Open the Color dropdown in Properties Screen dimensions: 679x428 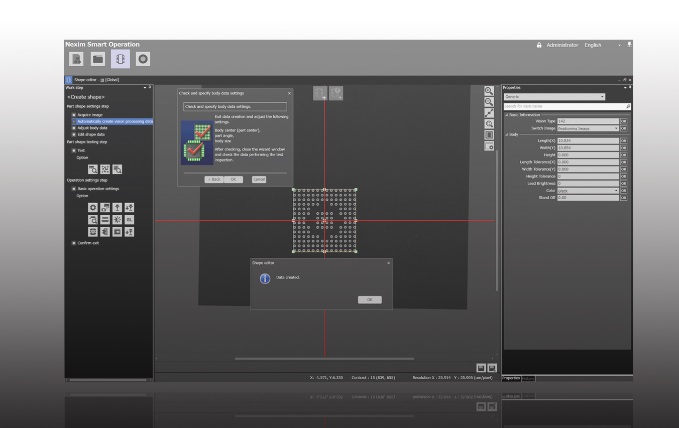[587, 191]
